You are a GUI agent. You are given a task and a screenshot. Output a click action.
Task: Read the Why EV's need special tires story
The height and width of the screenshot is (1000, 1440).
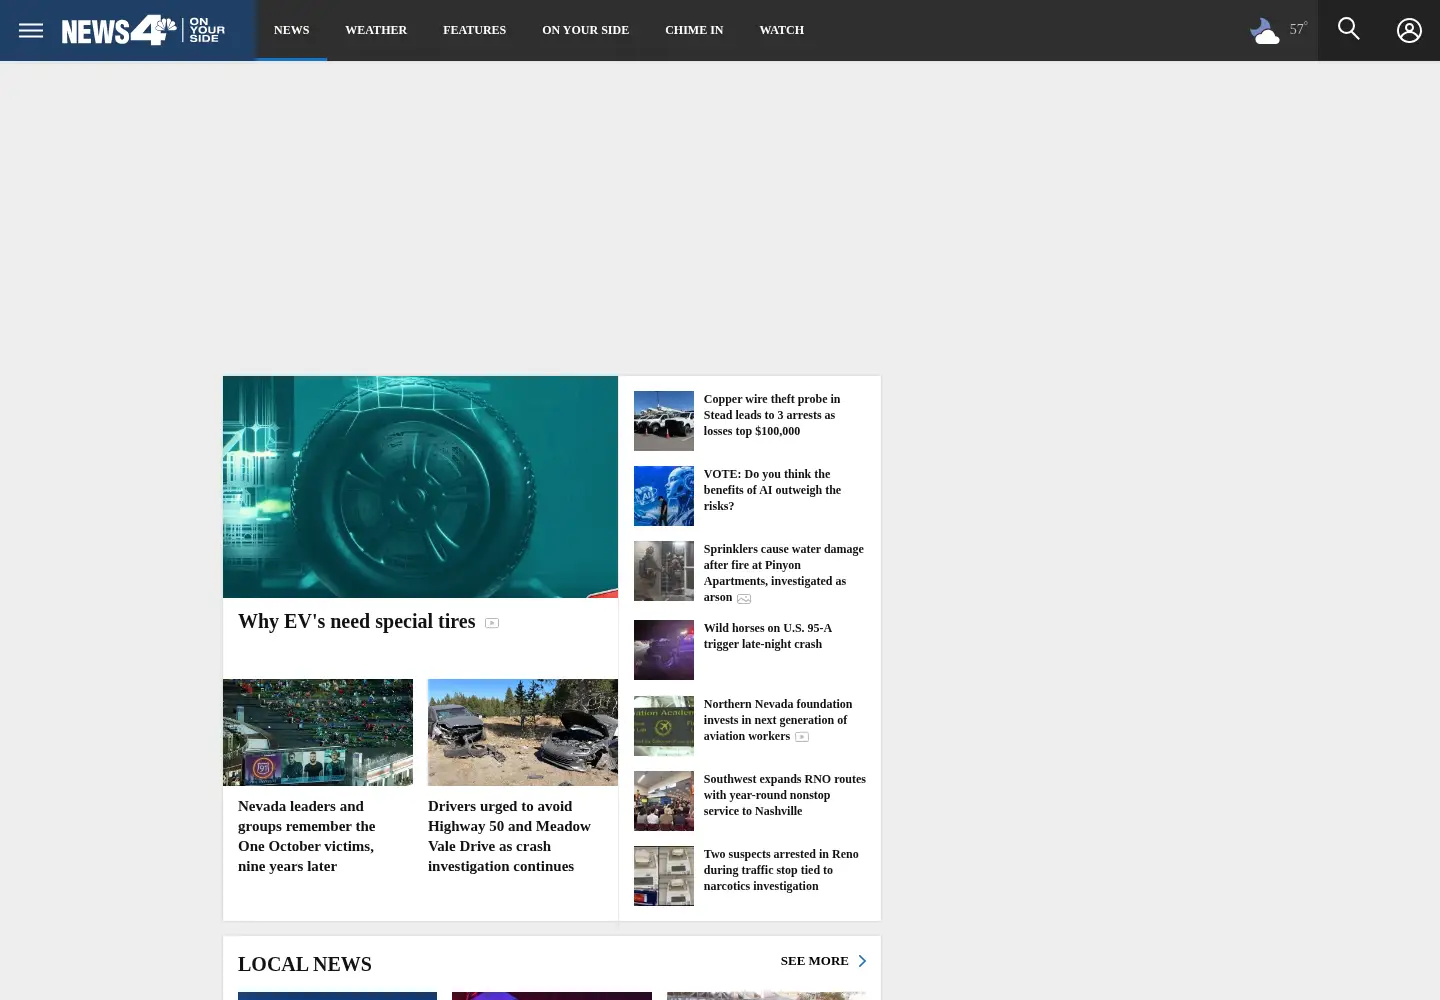point(357,621)
